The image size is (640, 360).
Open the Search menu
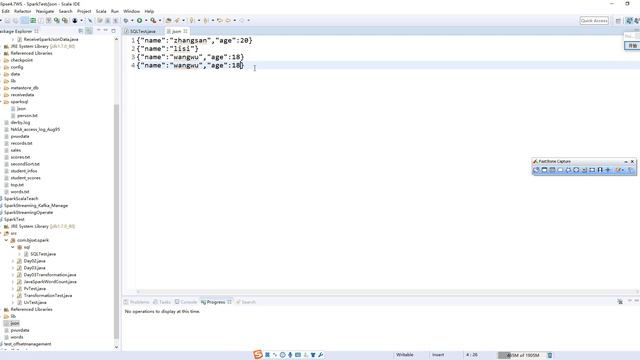tap(65, 11)
